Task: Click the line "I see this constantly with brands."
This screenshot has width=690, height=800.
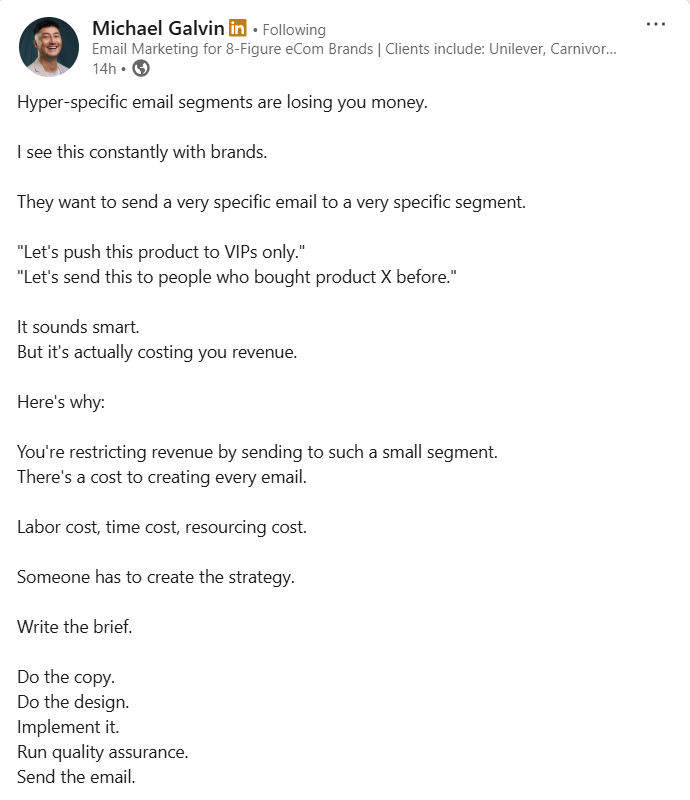Action: [142, 152]
